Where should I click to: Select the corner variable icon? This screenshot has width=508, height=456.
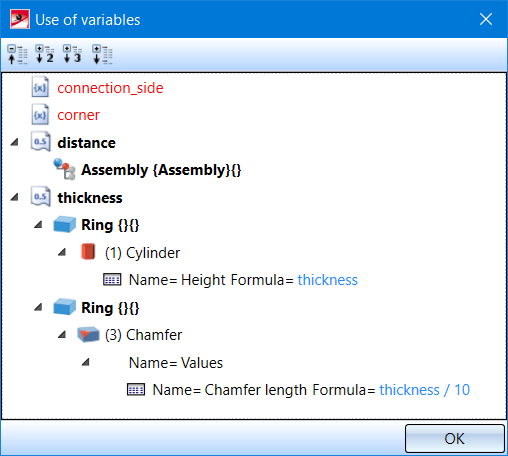pyautogui.click(x=40, y=115)
